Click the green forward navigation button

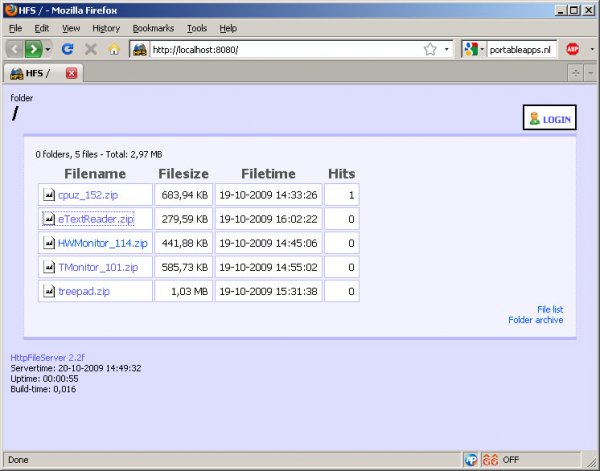pos(36,48)
